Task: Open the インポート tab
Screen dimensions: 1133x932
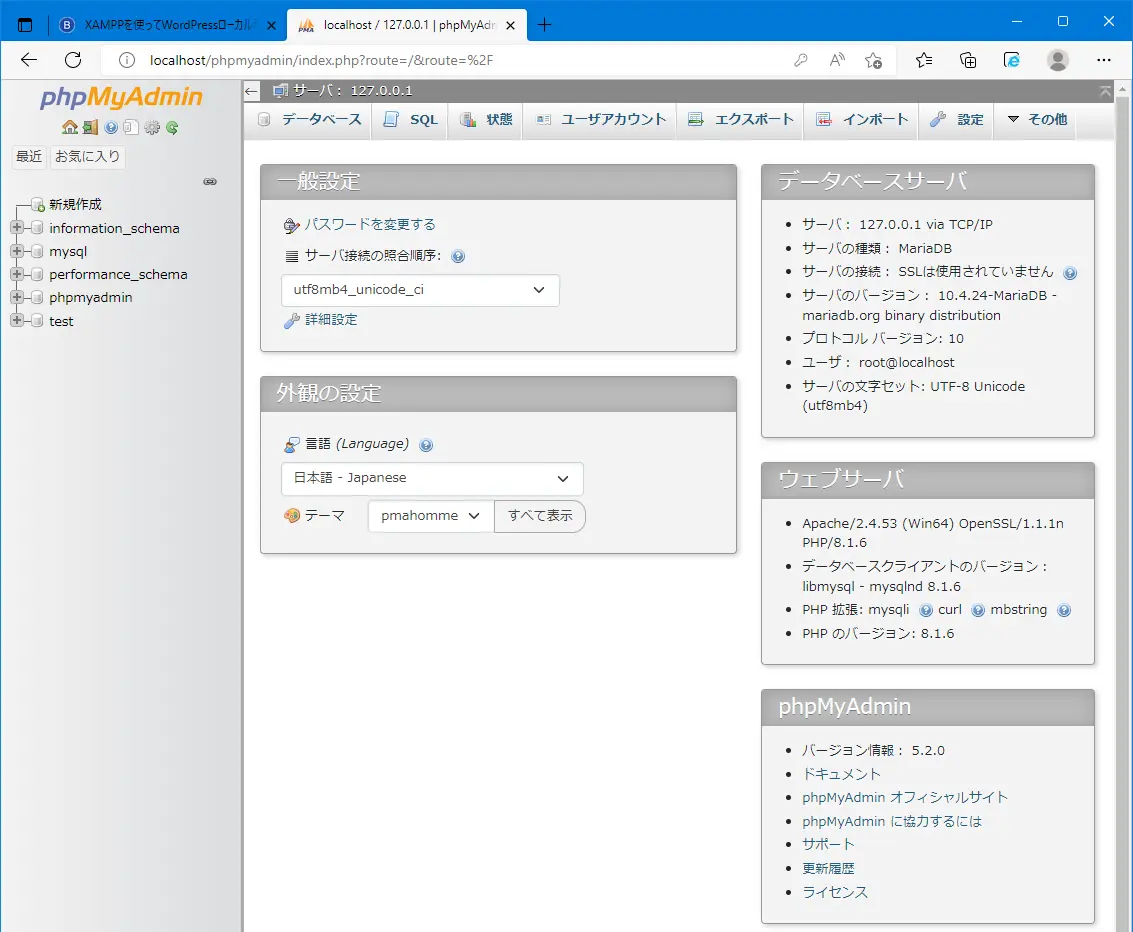Action: (862, 119)
